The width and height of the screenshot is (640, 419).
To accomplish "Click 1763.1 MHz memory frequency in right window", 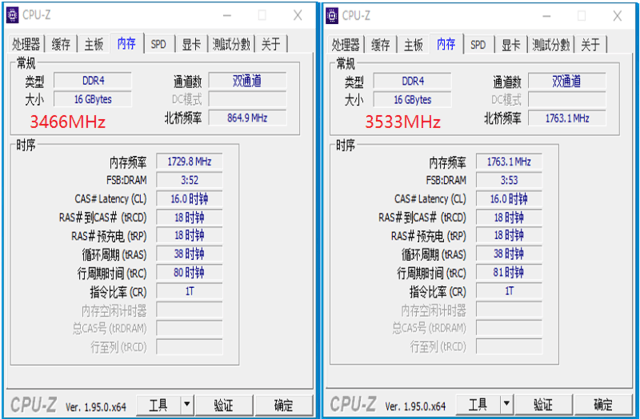I will (509, 162).
